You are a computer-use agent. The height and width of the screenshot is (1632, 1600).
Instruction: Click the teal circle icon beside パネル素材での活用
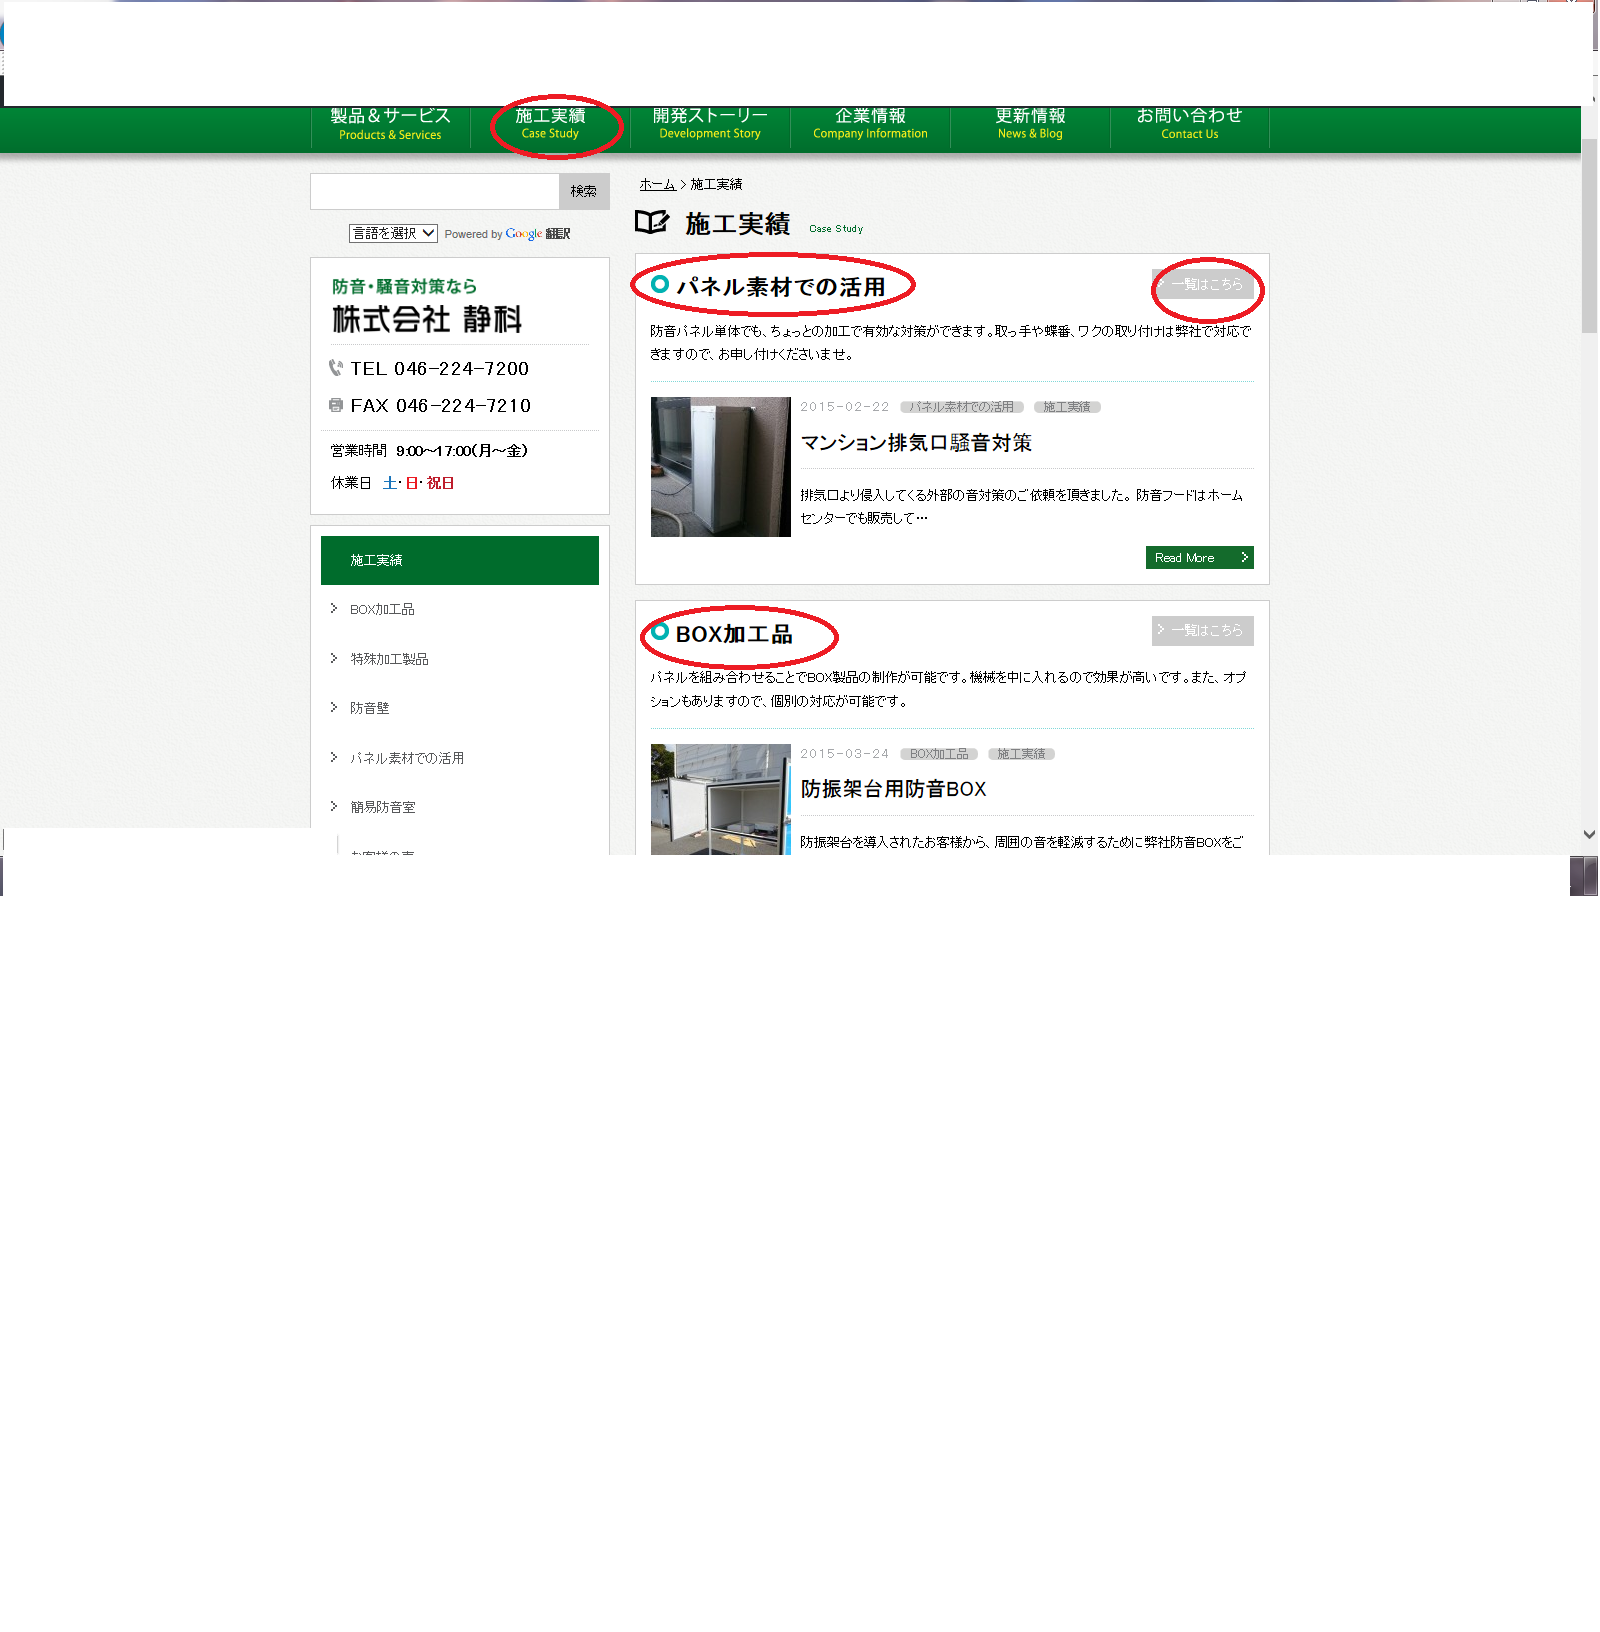(660, 284)
